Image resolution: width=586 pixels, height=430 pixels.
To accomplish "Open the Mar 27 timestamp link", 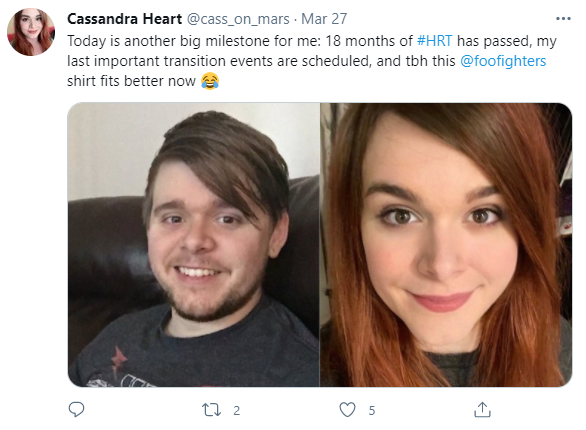I will [x=324, y=19].
